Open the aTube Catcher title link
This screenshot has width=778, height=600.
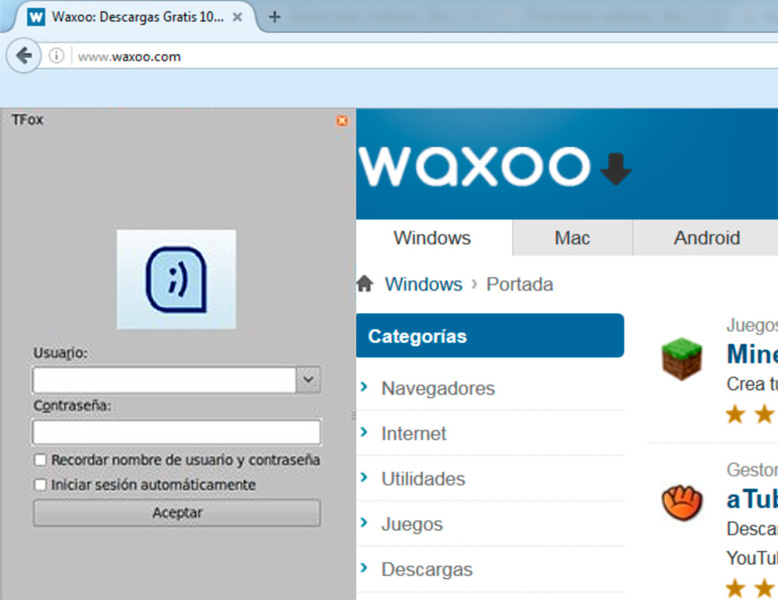point(752,499)
